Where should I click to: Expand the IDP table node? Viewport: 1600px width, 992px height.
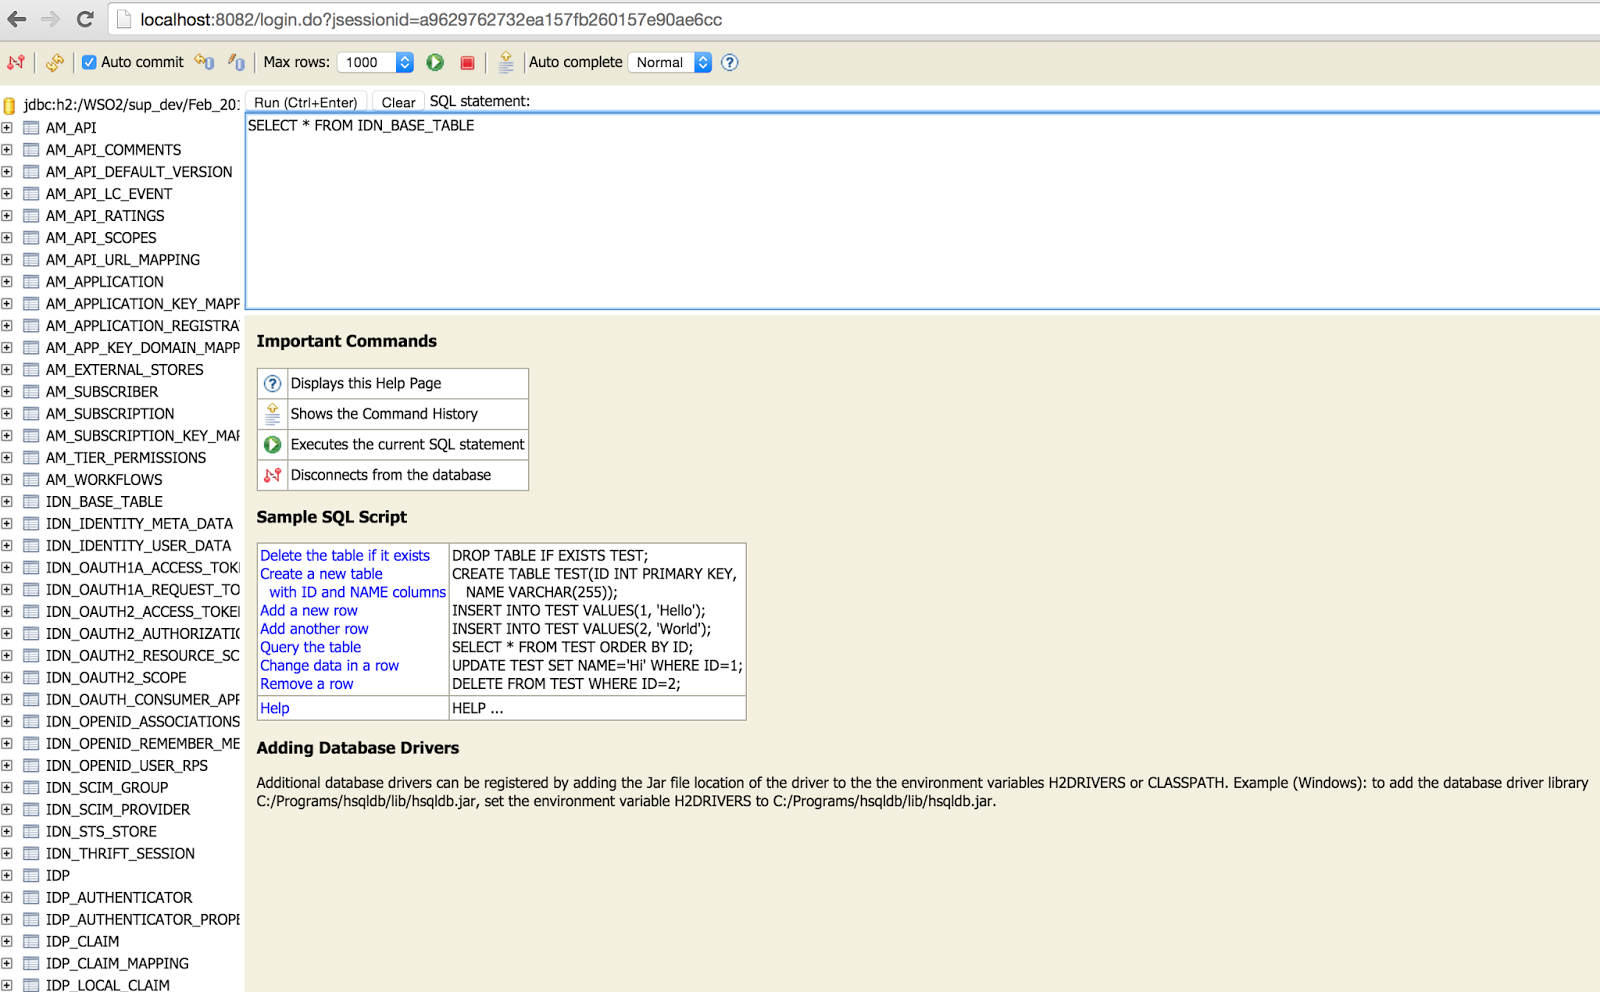pos(7,876)
